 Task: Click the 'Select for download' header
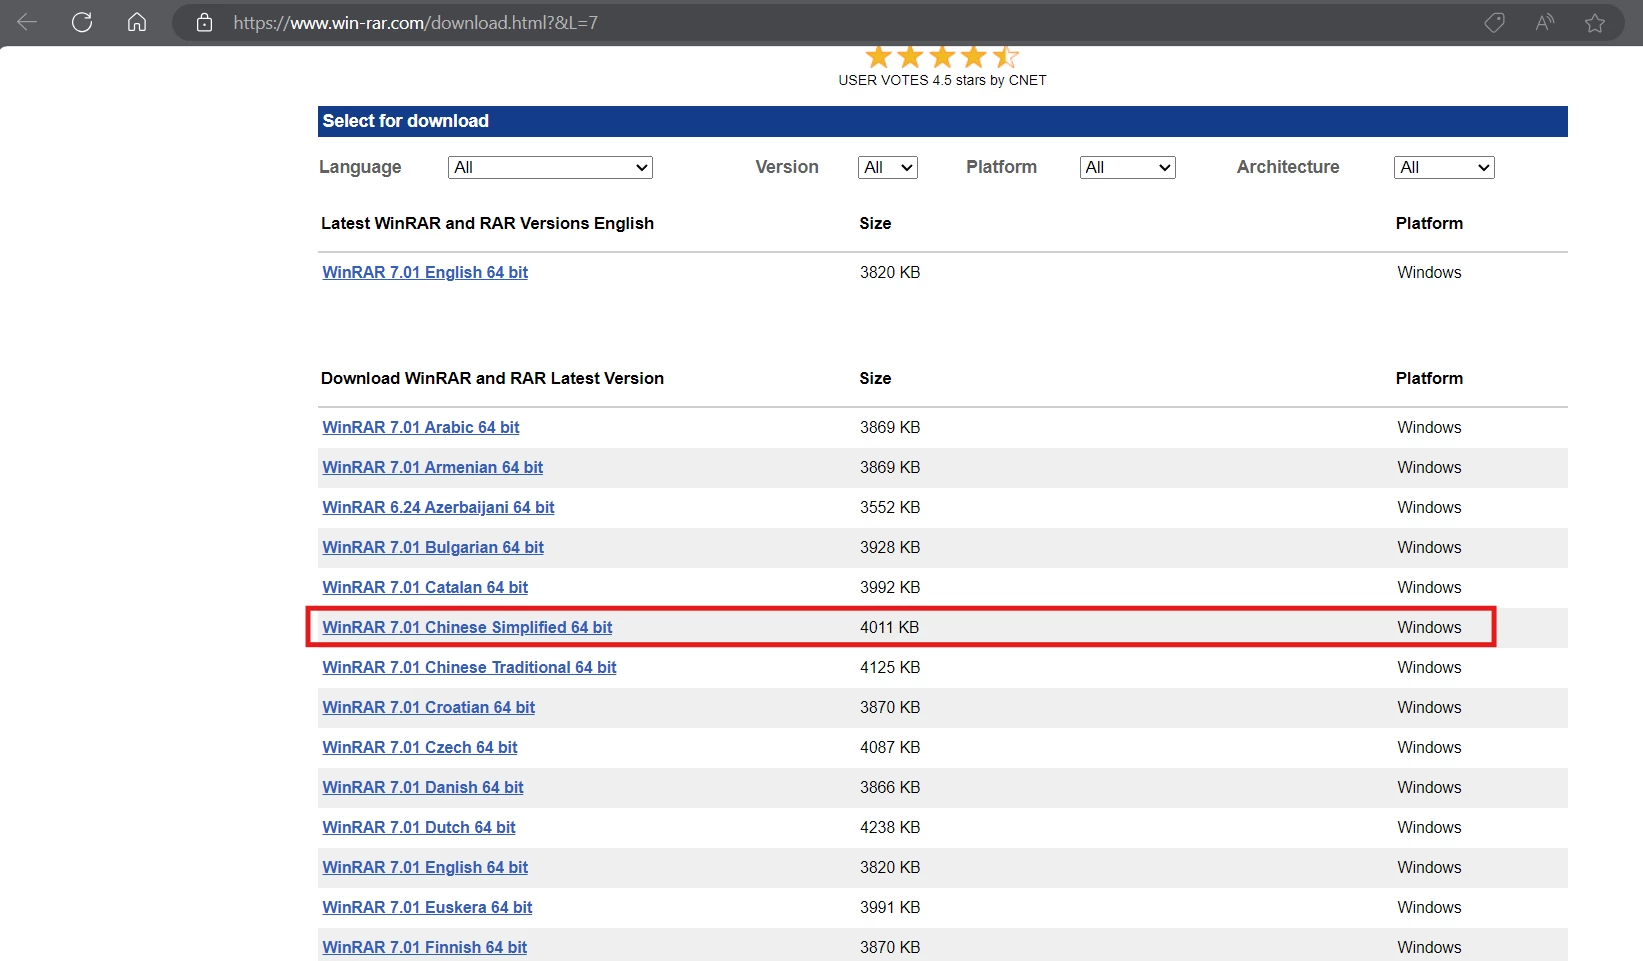pos(942,121)
